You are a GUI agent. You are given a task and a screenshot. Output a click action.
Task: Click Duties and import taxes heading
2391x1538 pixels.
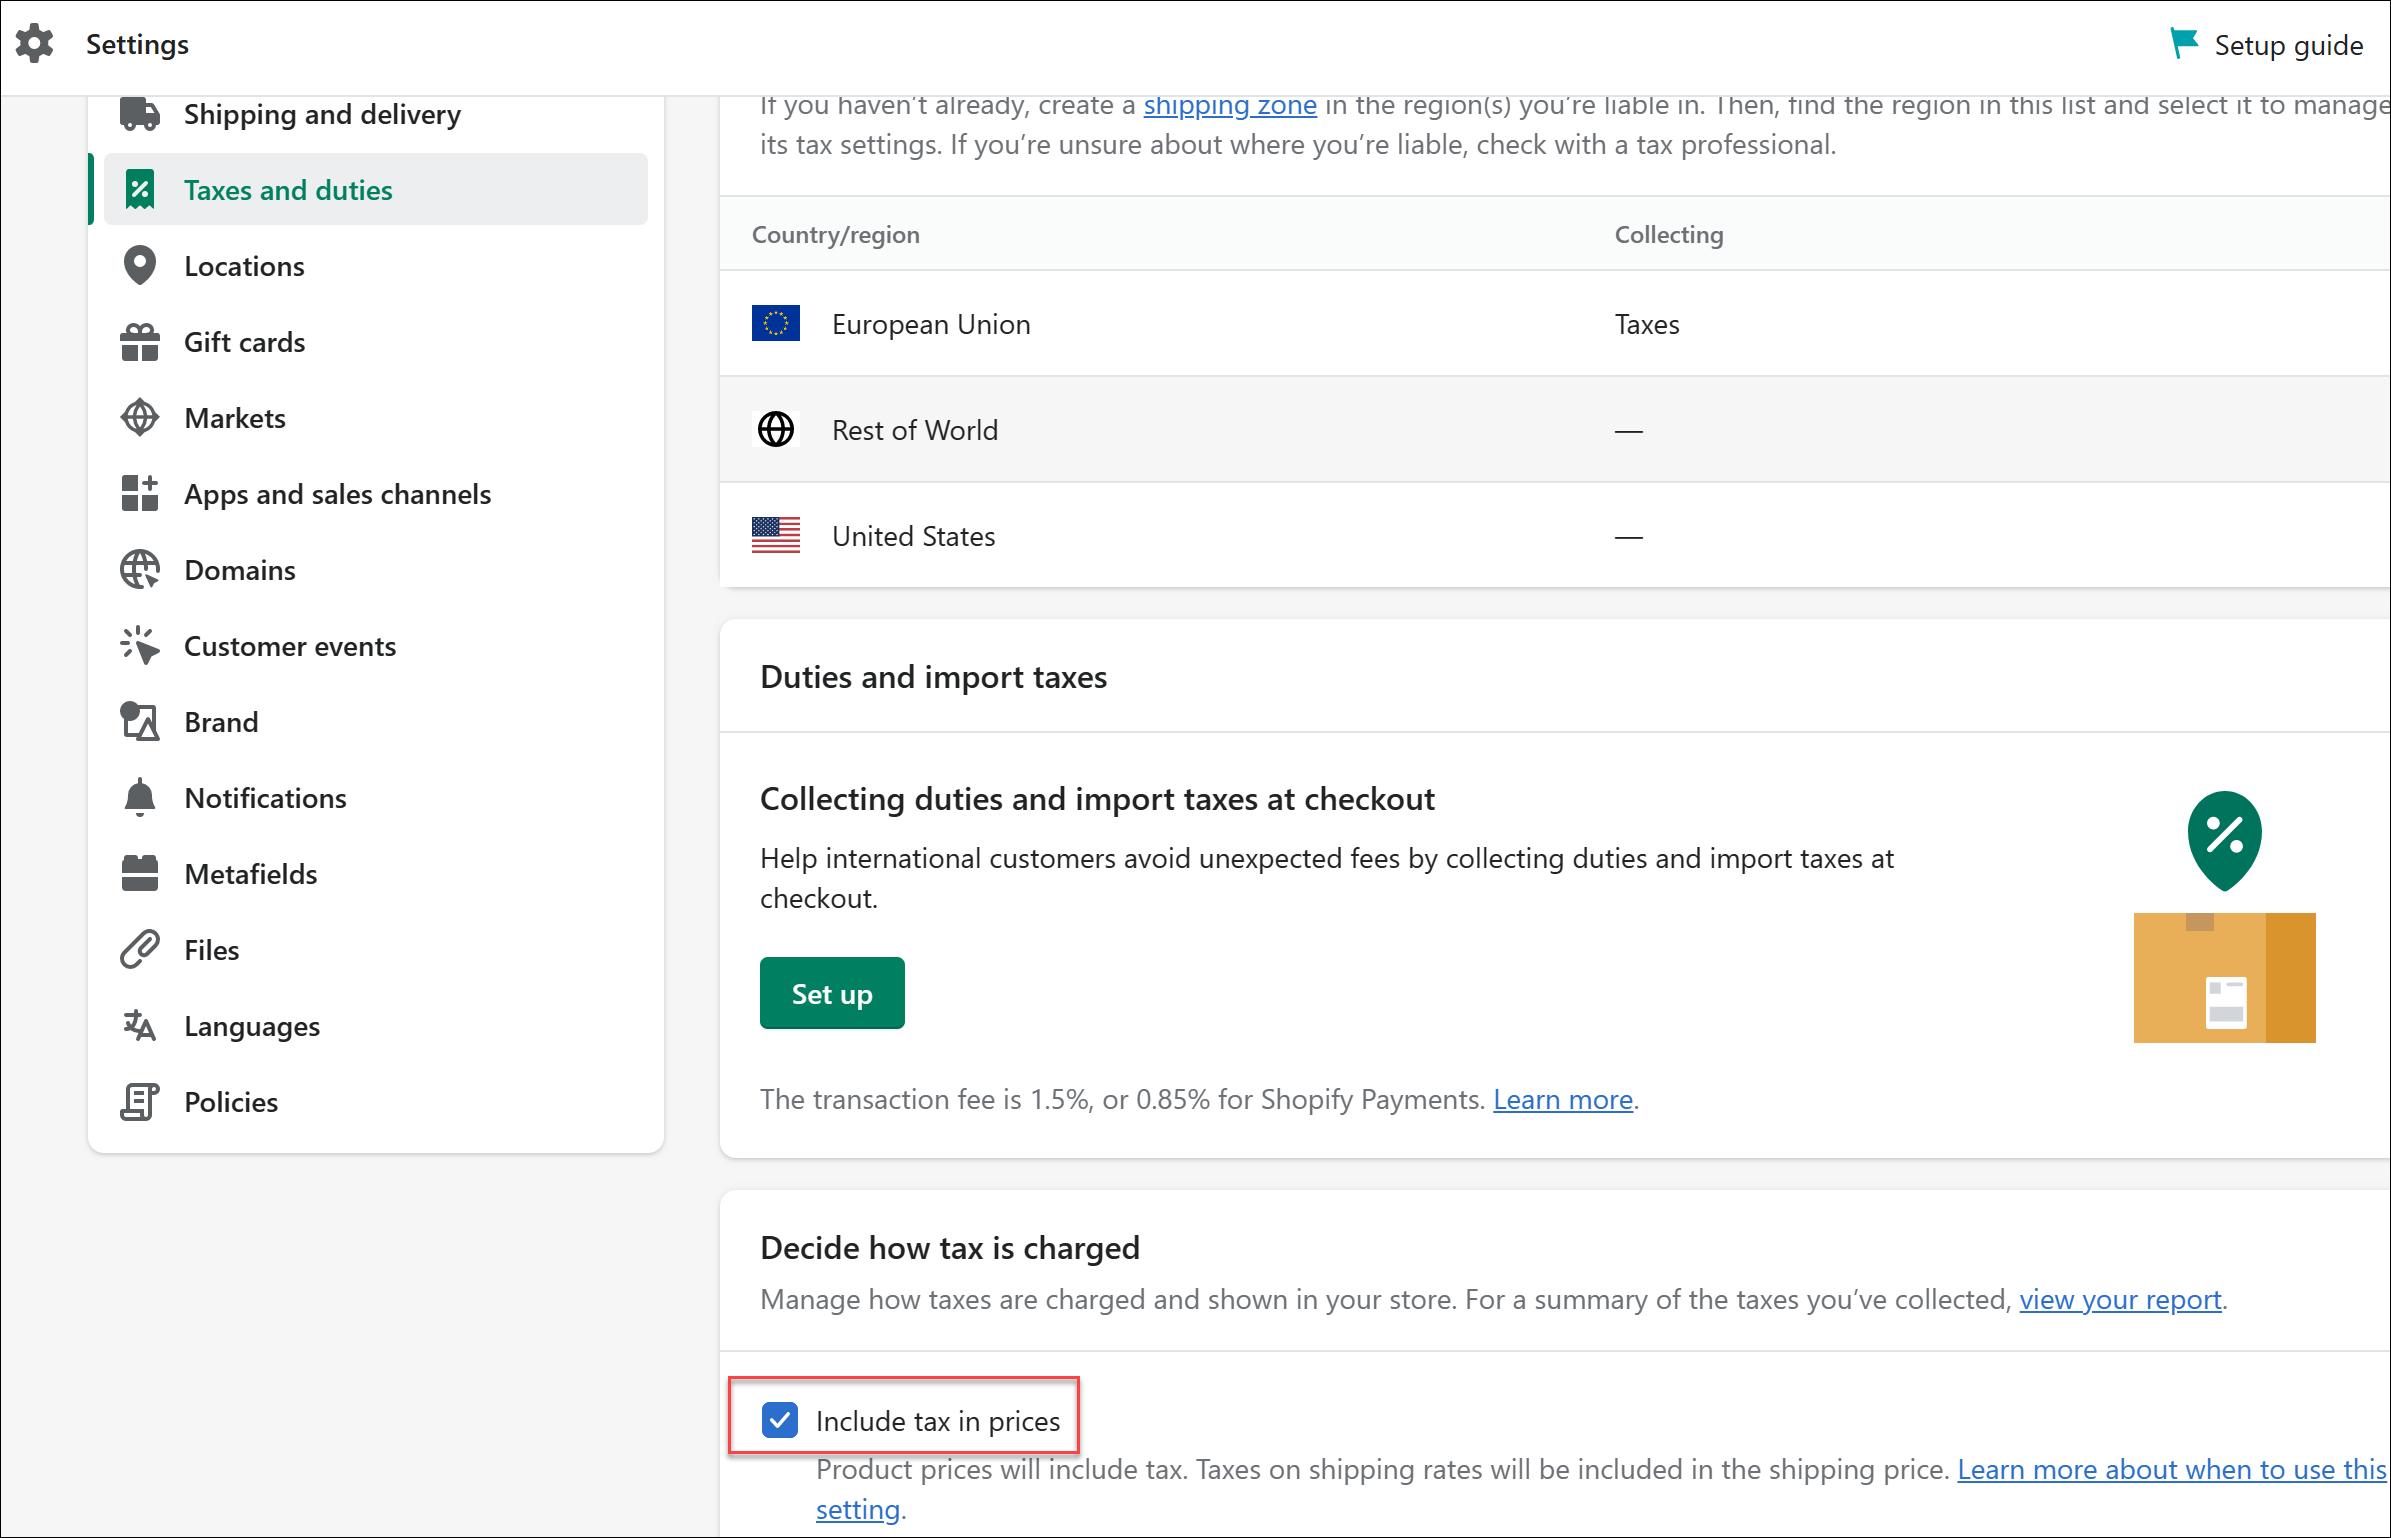click(933, 677)
